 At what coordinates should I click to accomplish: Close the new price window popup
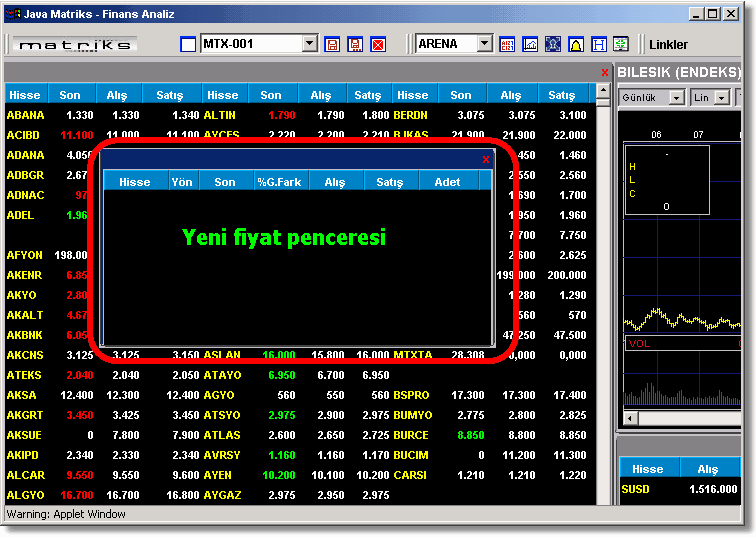point(486,159)
